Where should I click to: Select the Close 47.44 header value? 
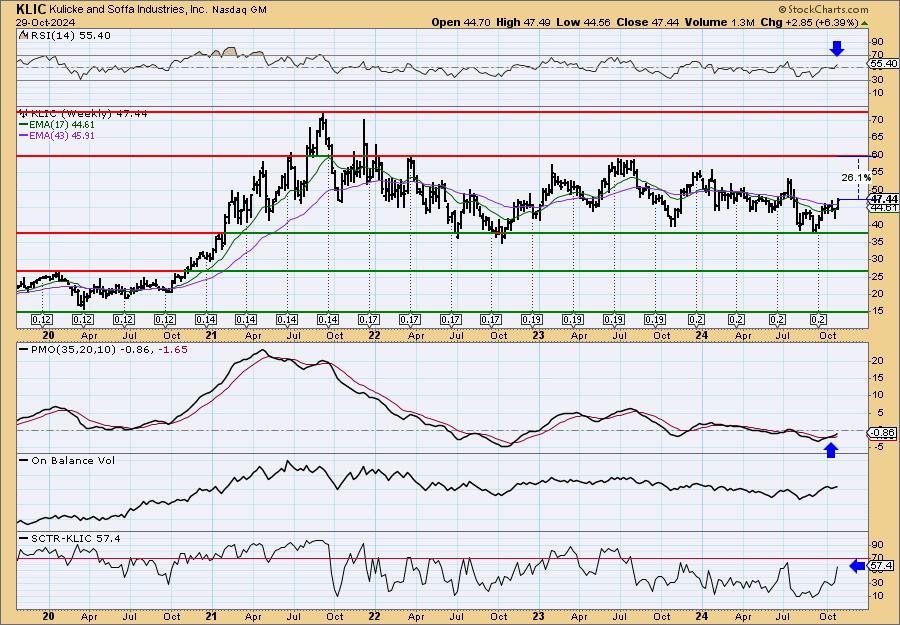coord(647,22)
